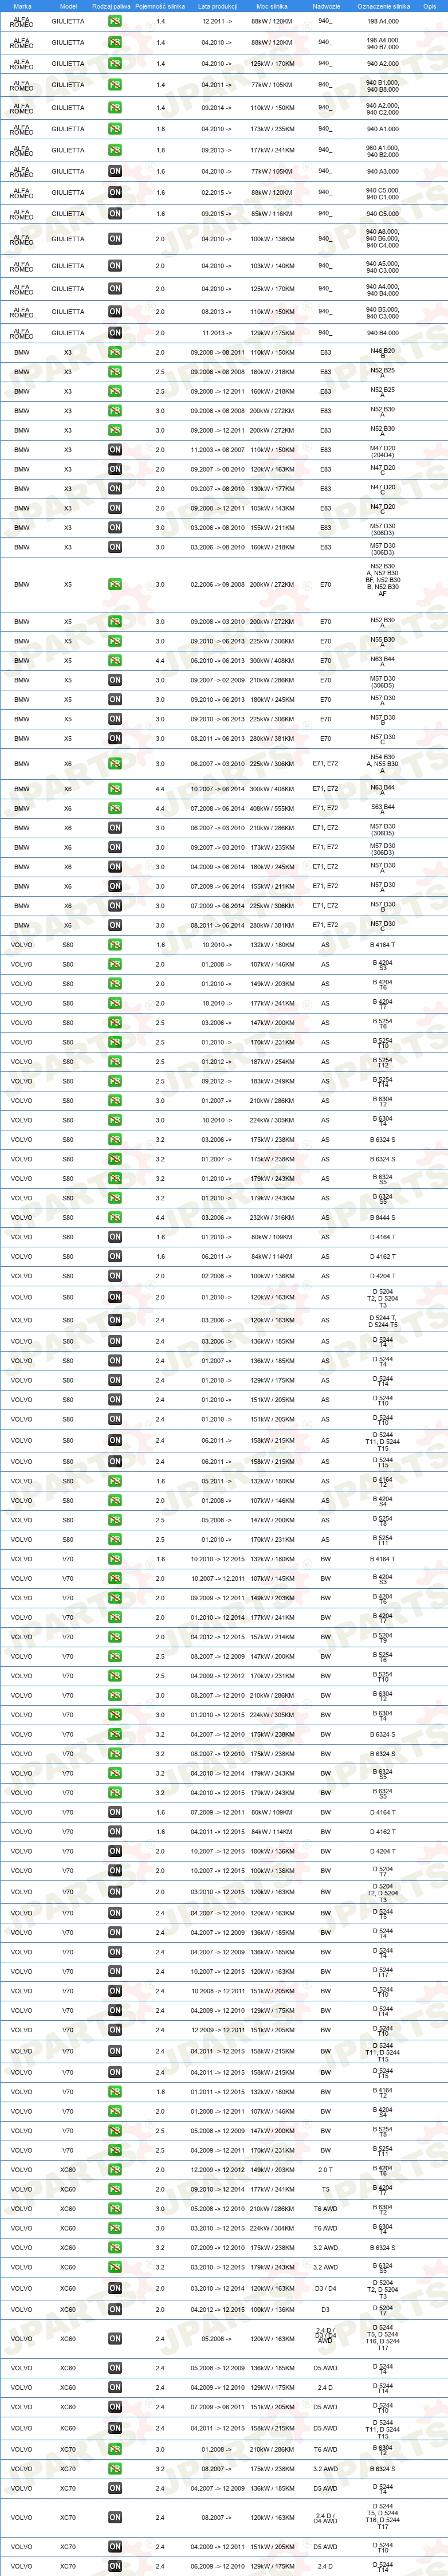Click diesel ON icon for BMW X3 130kW/177KM row
This screenshot has width=448, height=2576.
point(115,489)
